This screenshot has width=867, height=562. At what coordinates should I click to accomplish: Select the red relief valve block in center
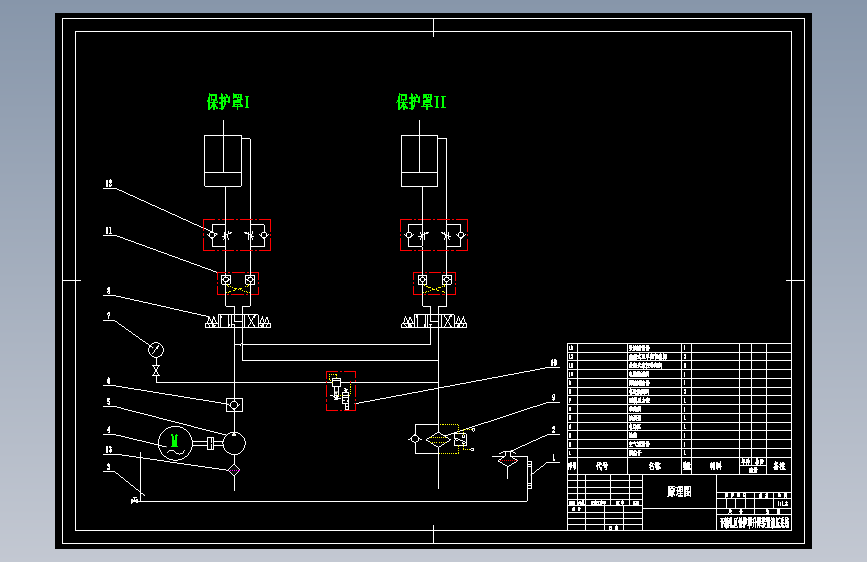[341, 391]
